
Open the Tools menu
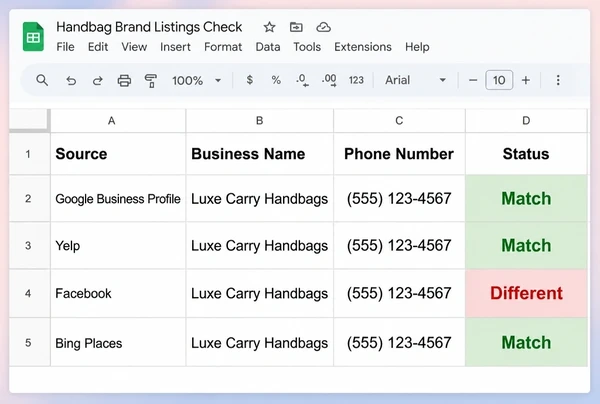coord(307,47)
